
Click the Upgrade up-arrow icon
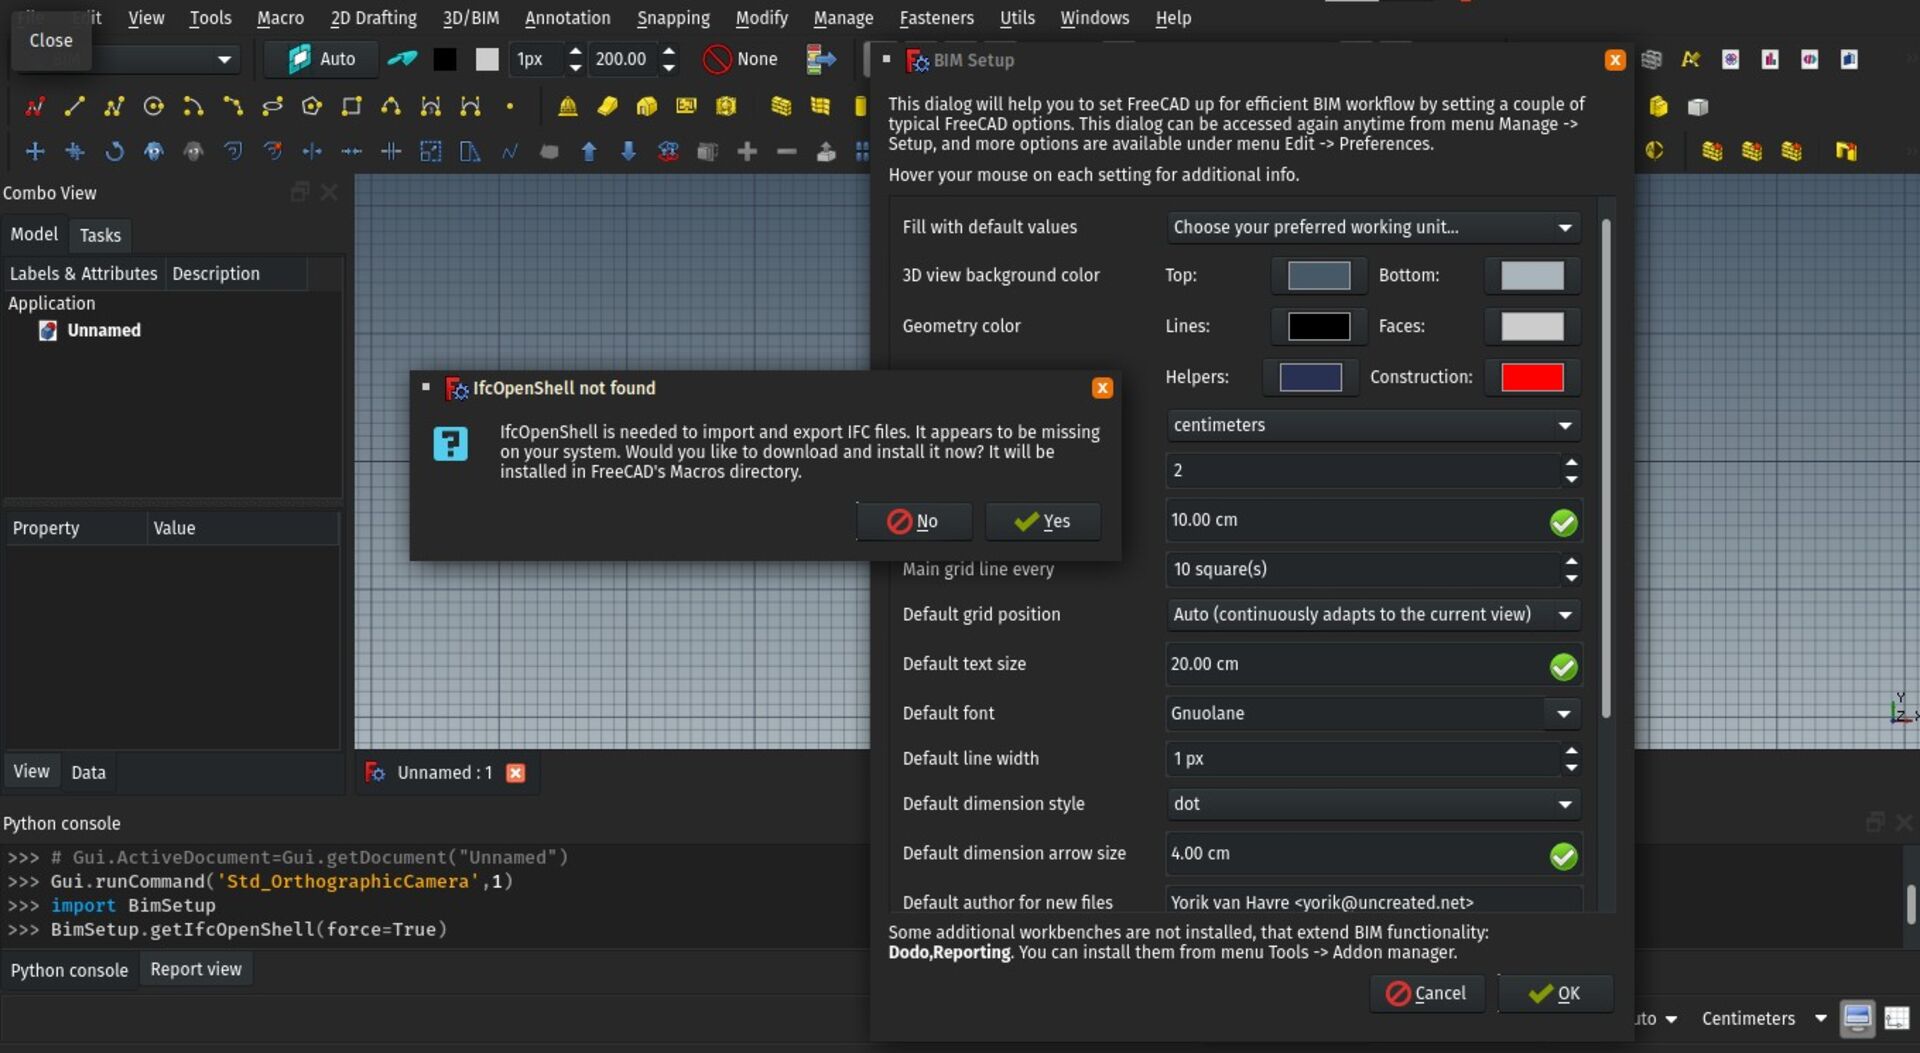[589, 151]
